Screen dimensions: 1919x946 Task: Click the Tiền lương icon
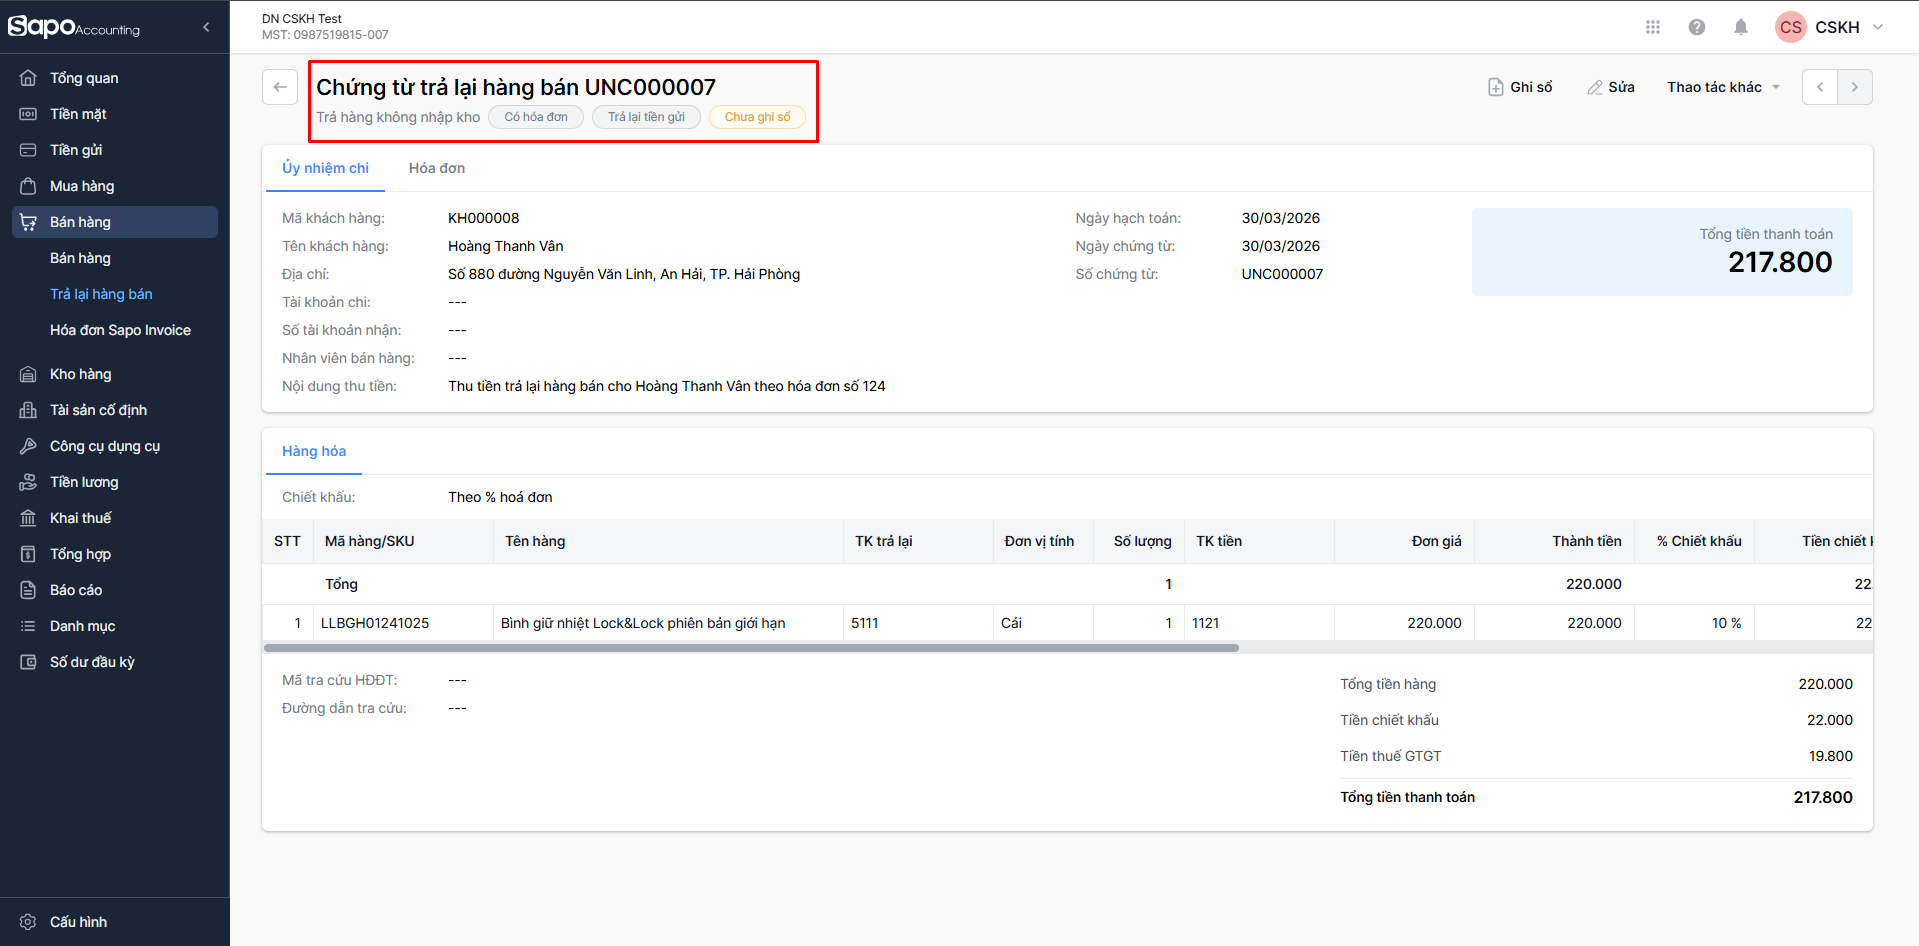click(28, 482)
